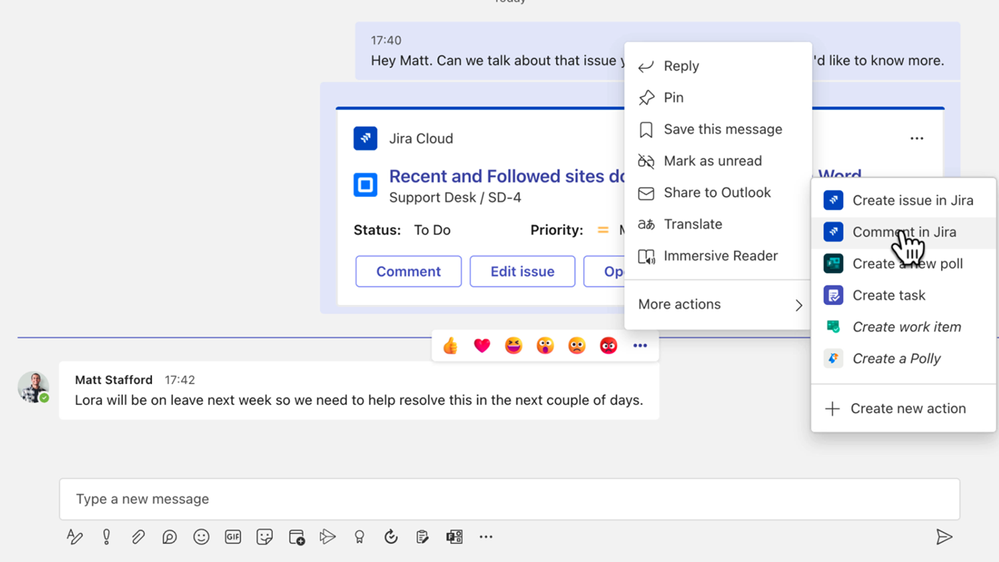Open the Loop components icon
Viewport: 999px width, 562px height.
coord(169,537)
